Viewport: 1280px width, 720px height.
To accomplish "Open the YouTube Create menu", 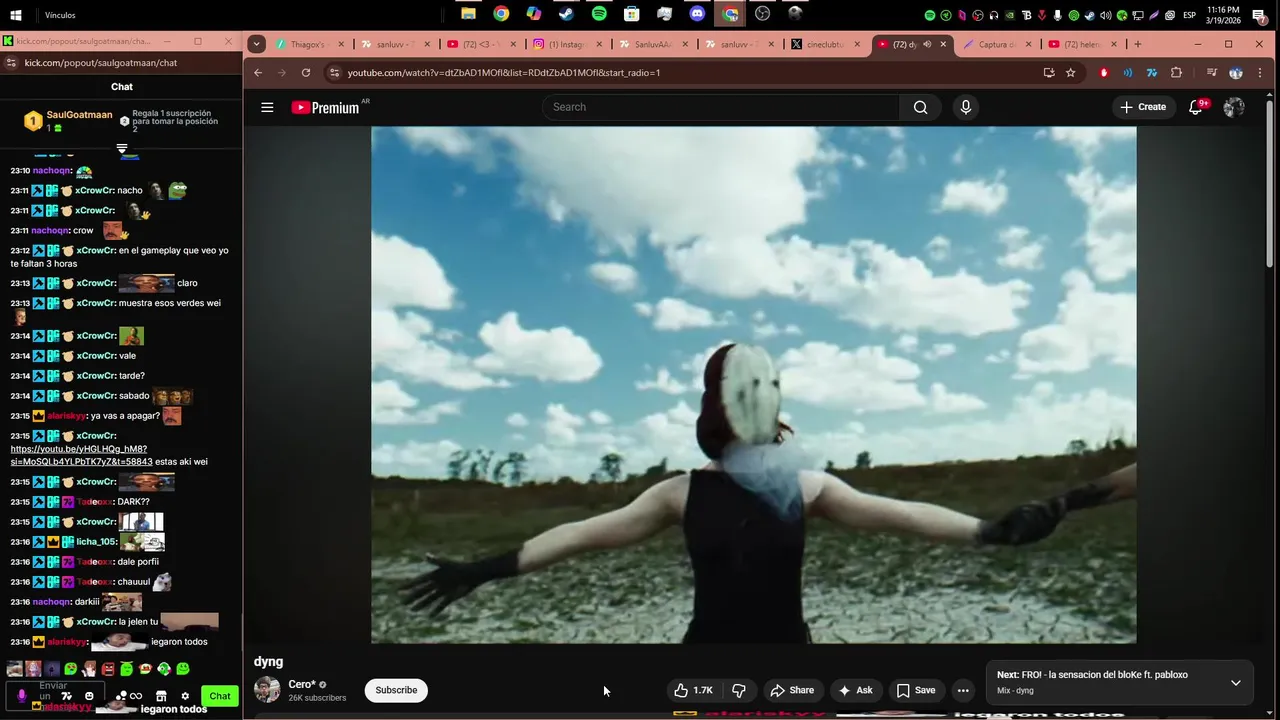I will pos(1143,107).
